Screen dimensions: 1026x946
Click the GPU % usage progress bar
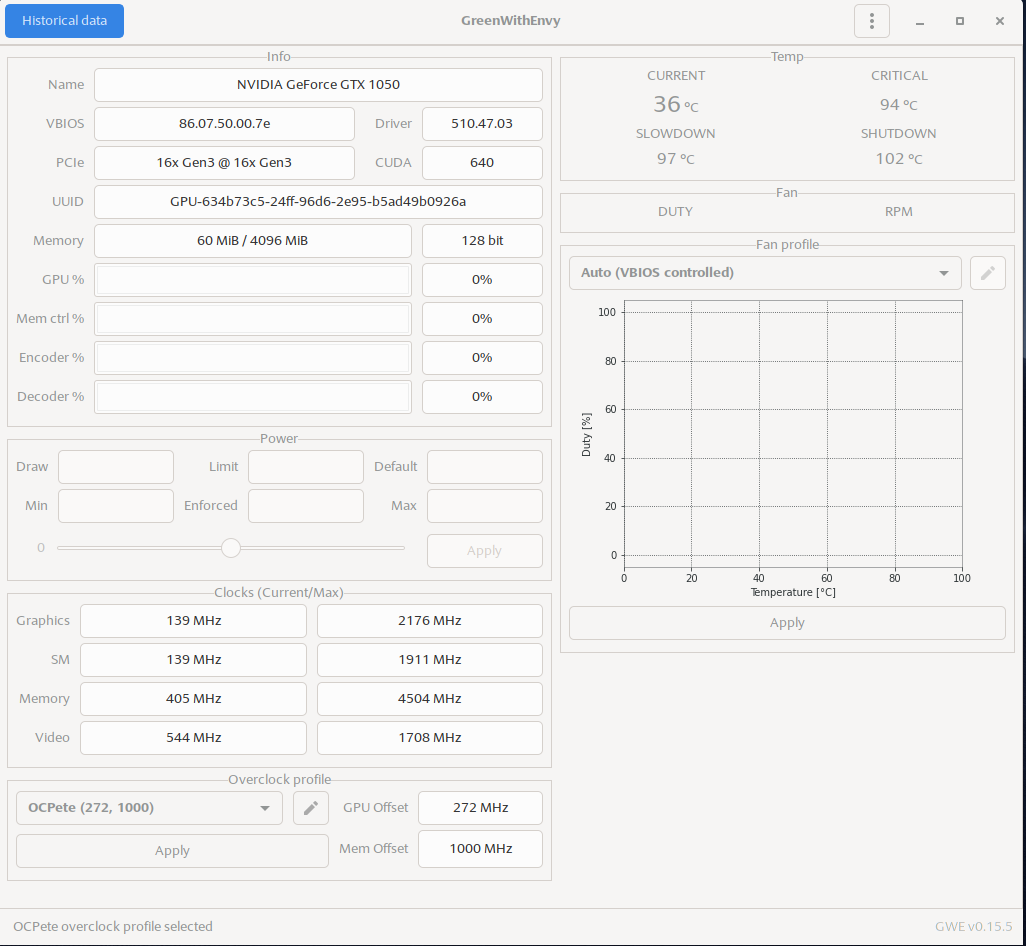click(253, 280)
